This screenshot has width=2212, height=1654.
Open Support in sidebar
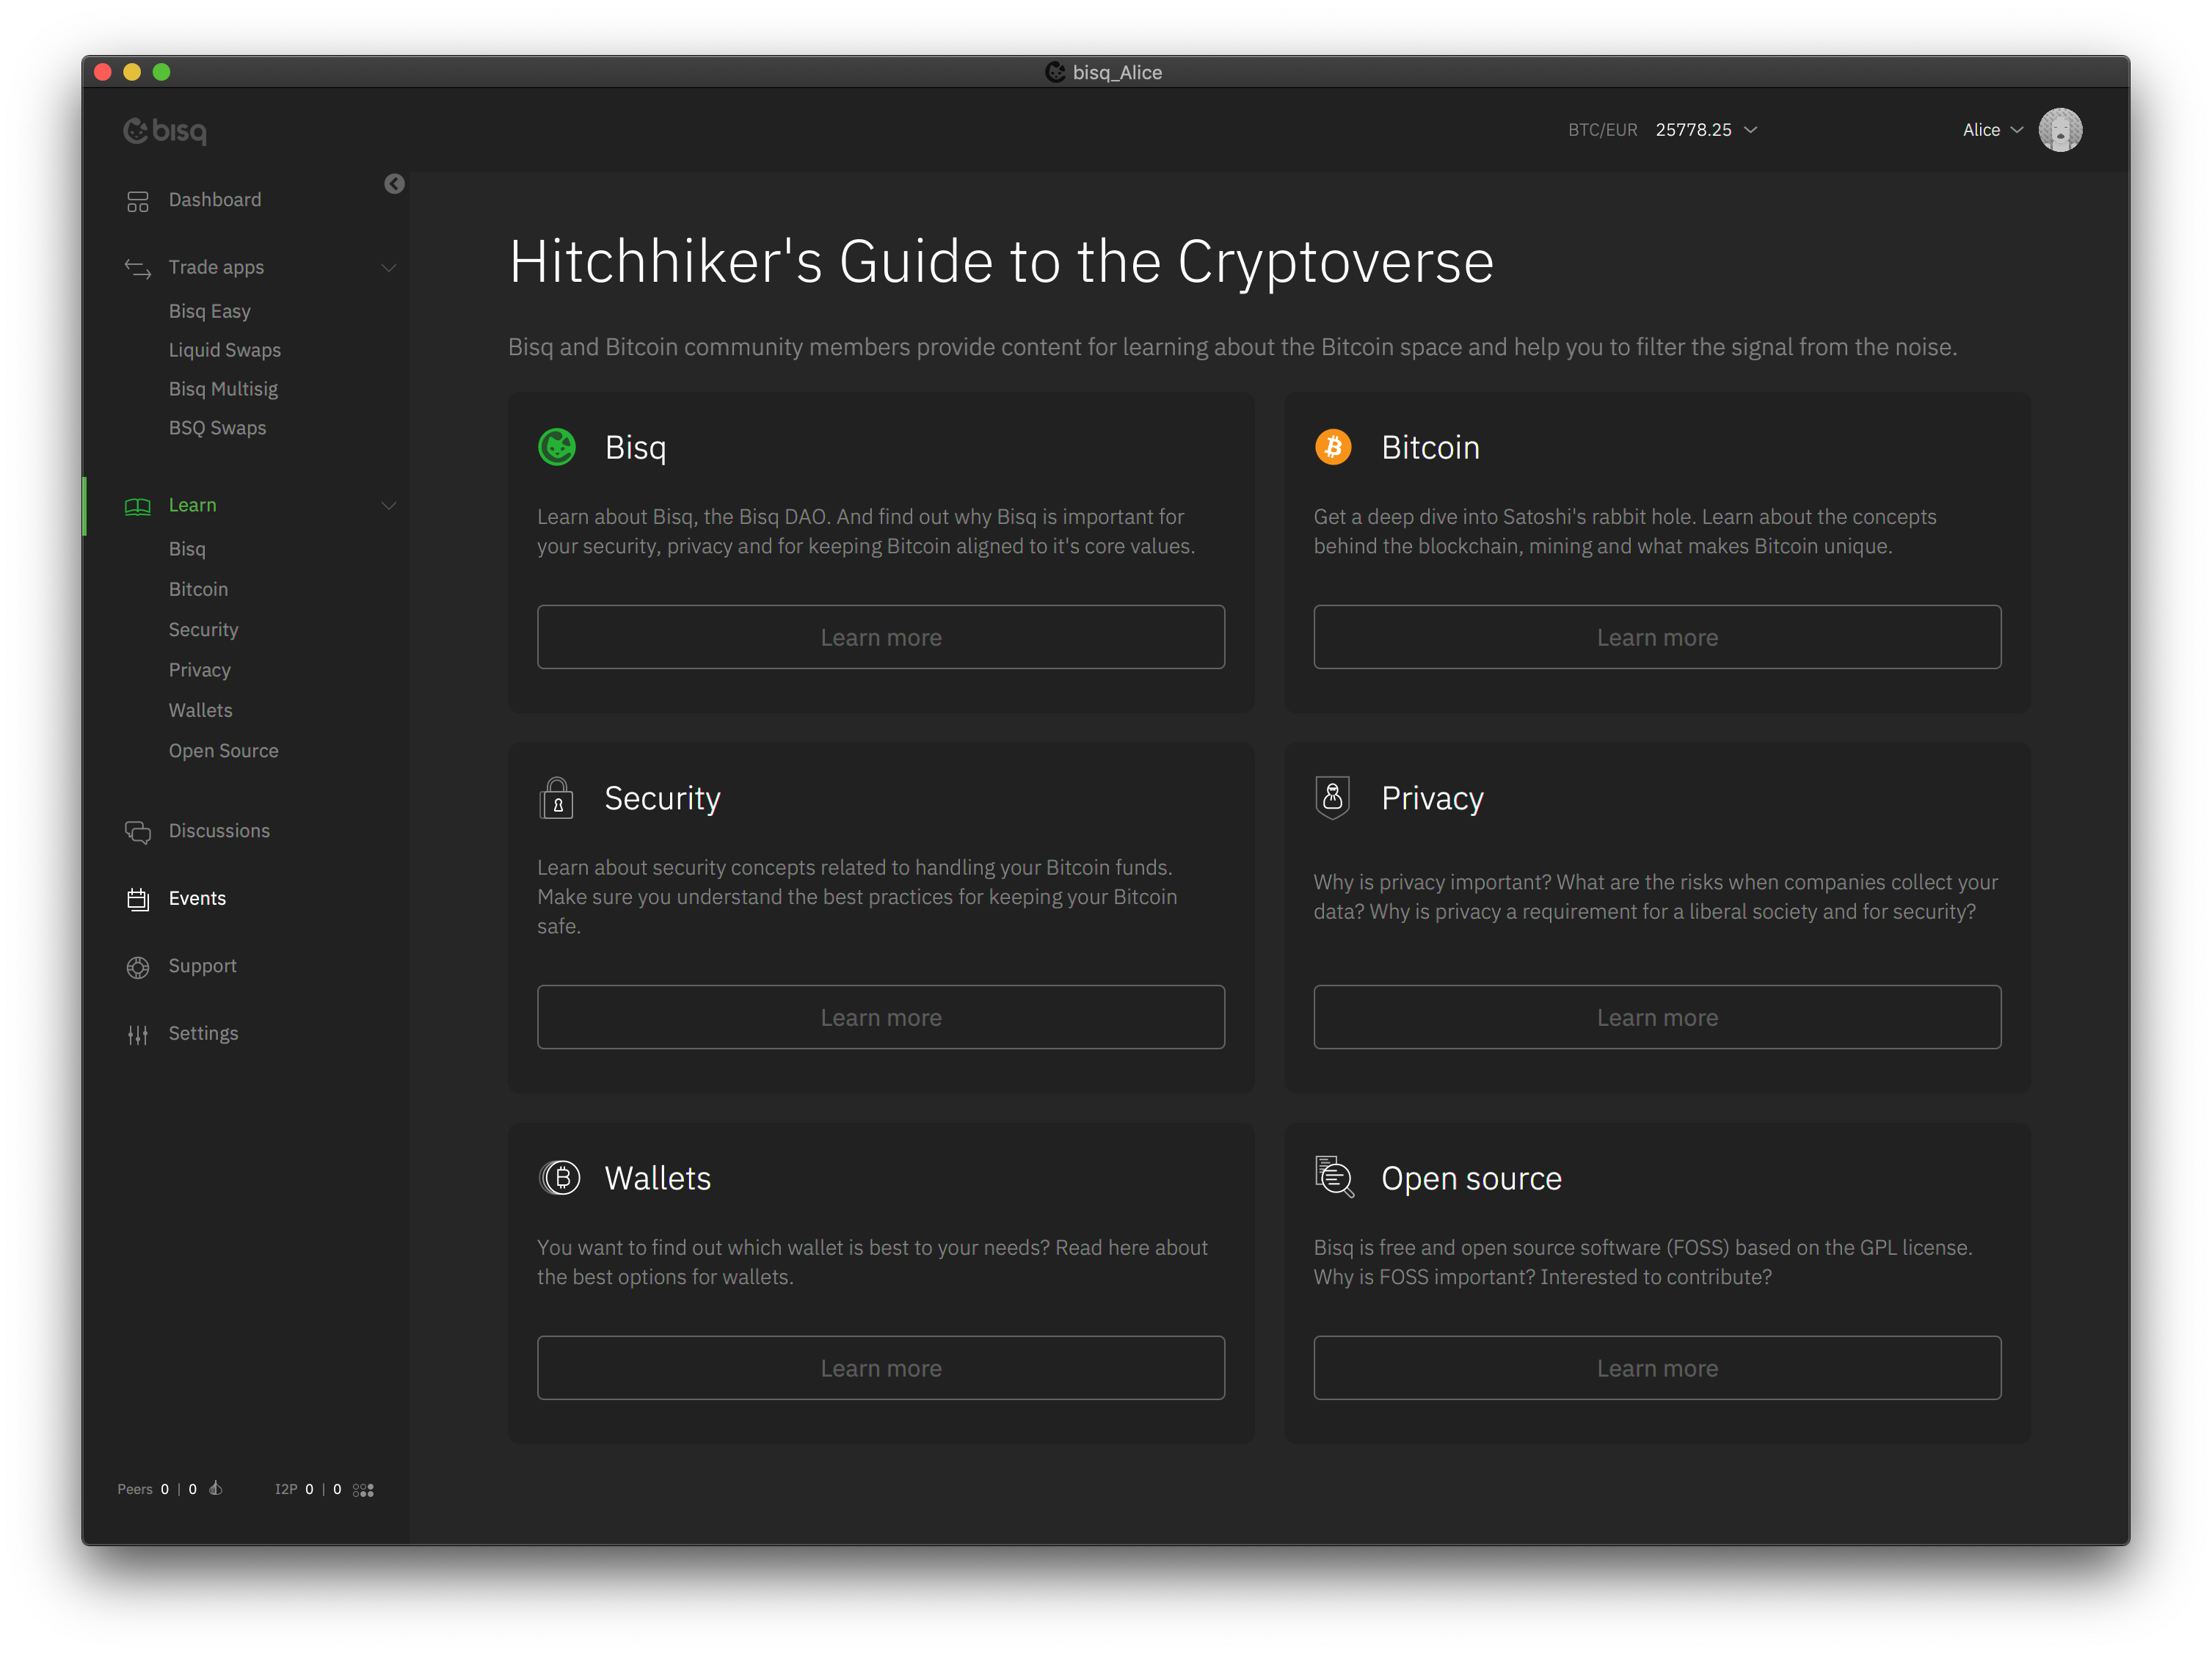[x=203, y=966]
